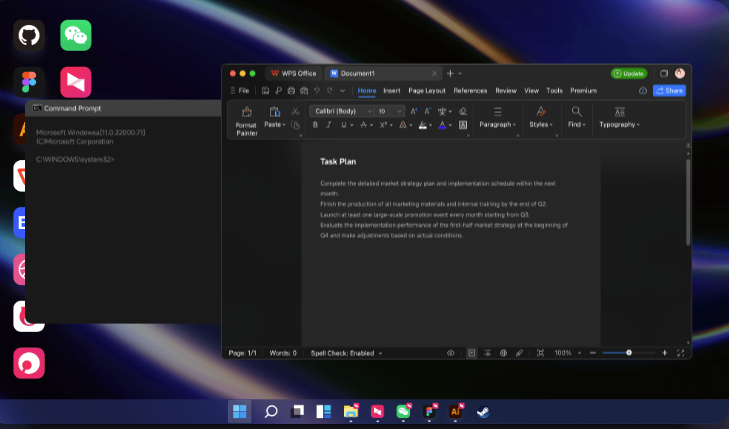Increase font size with A+ icon

pyautogui.click(x=413, y=111)
